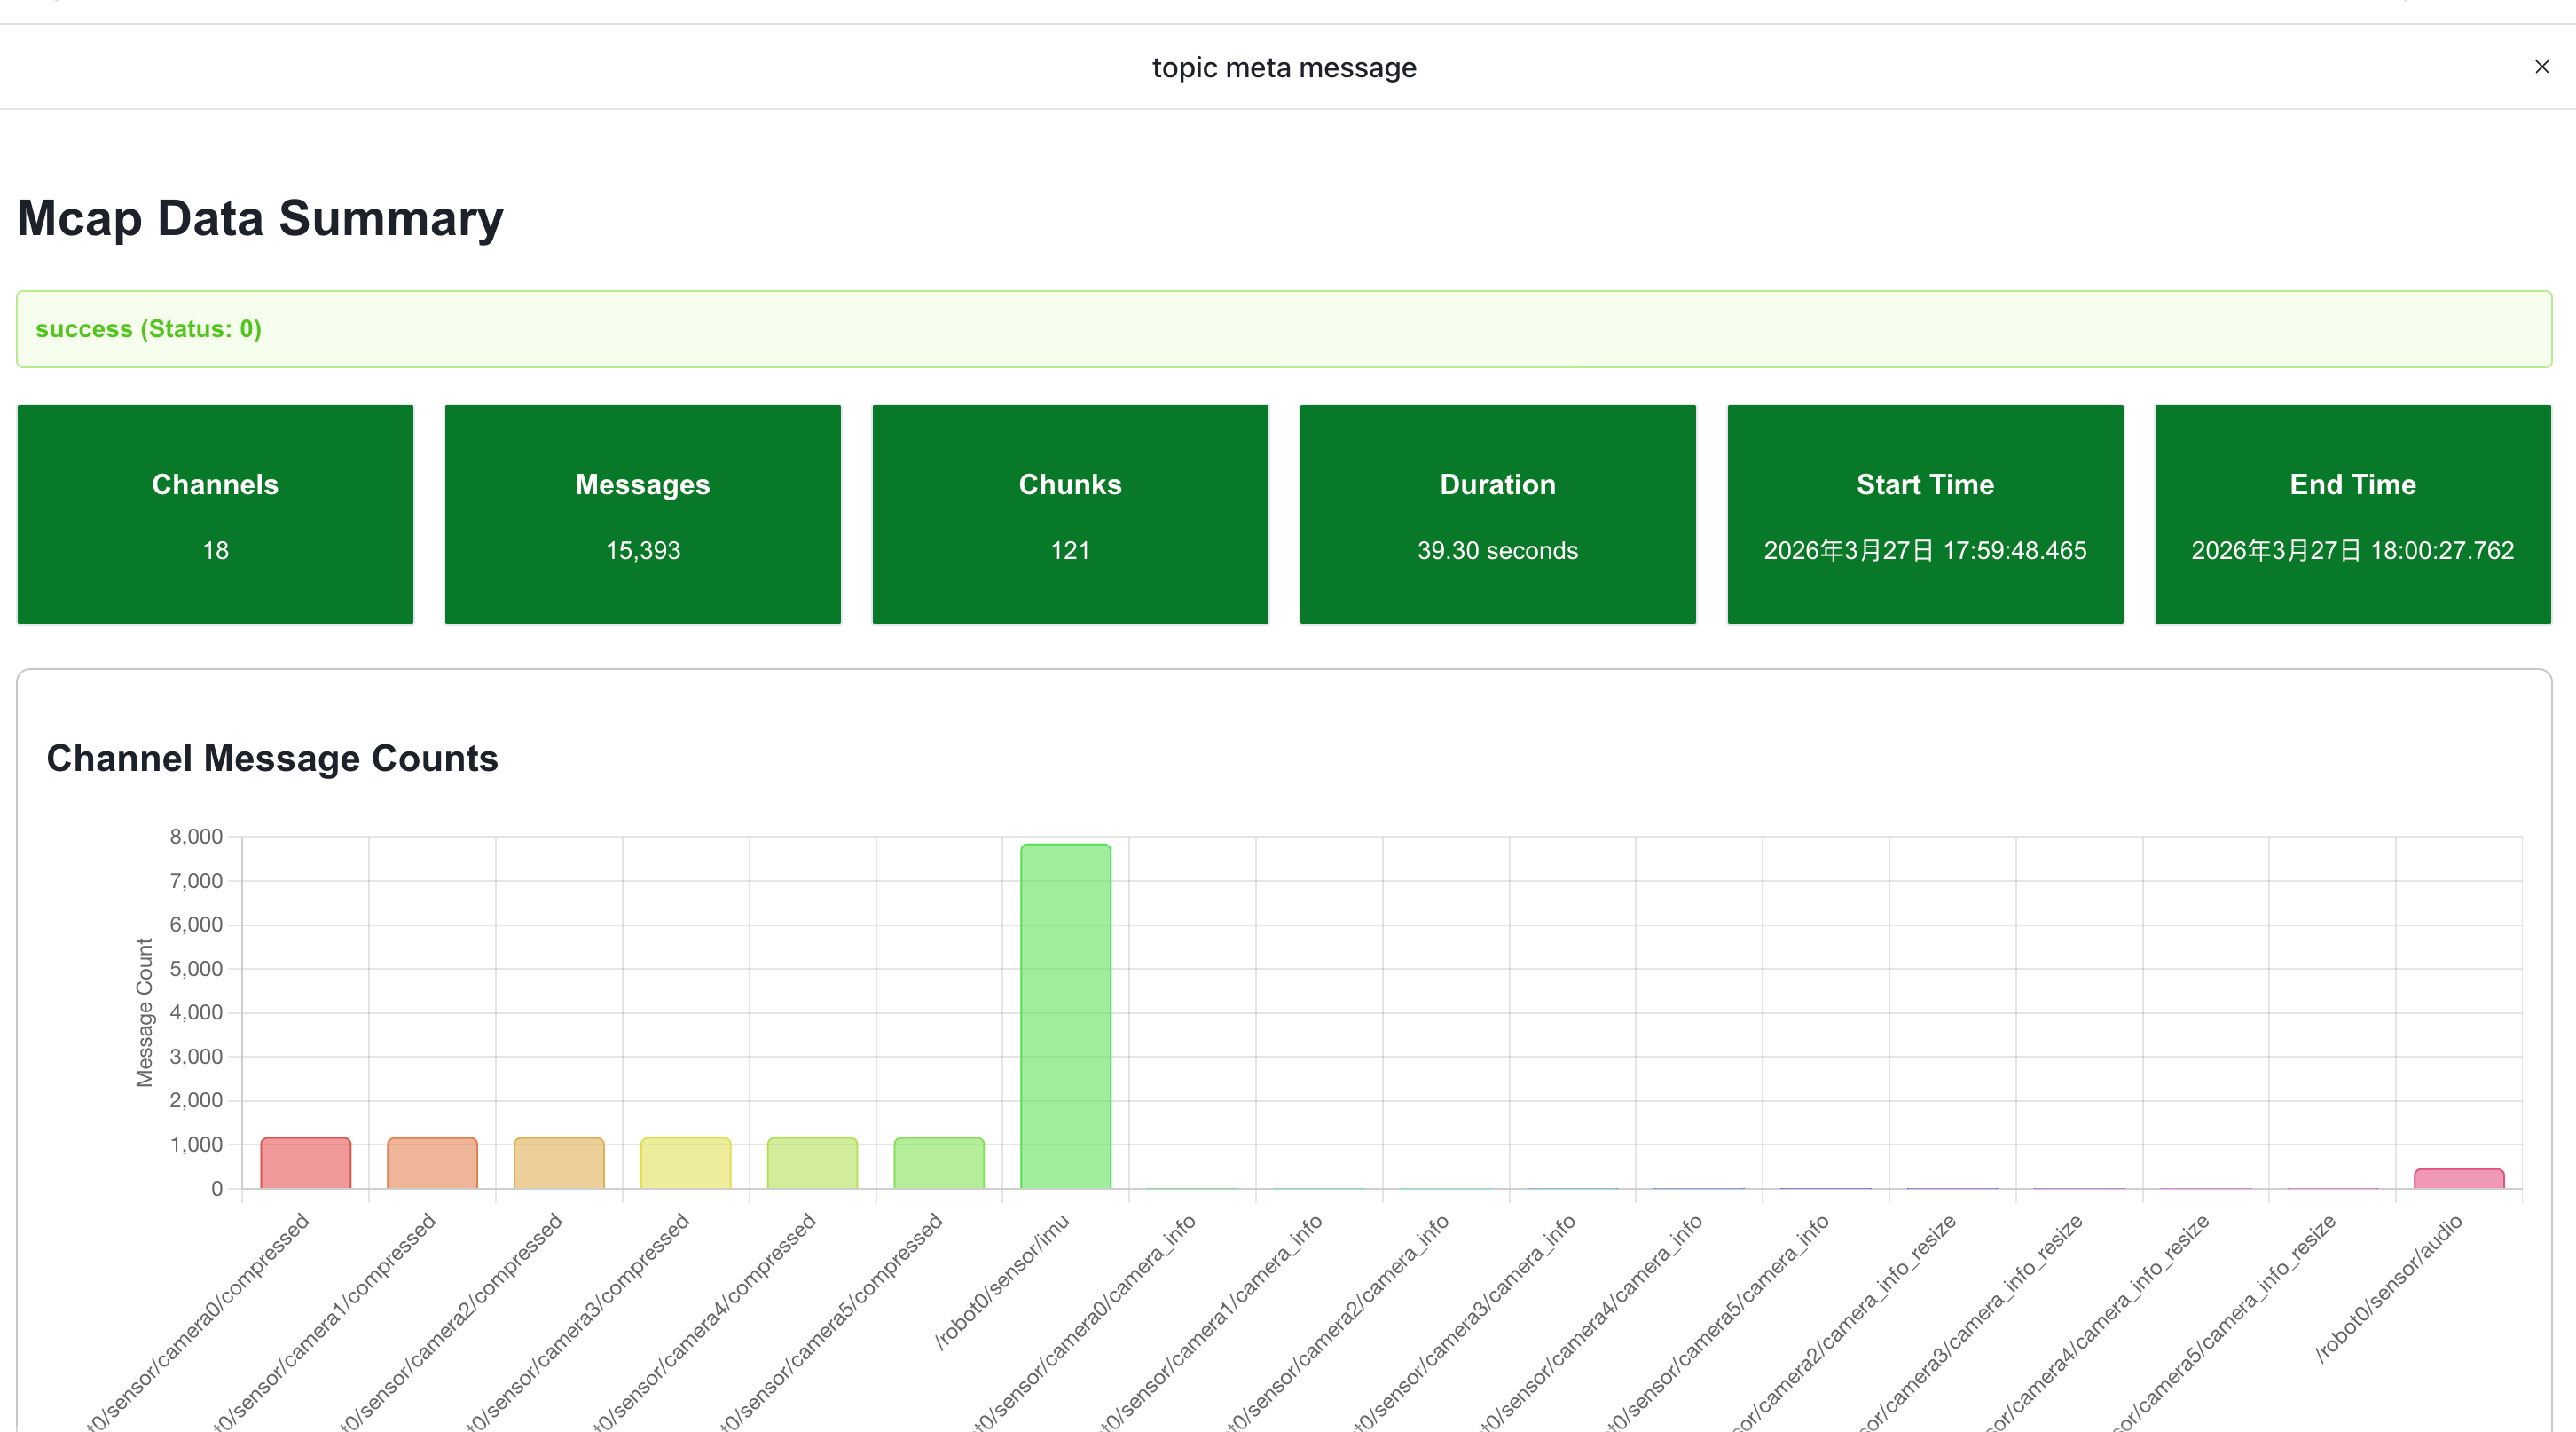
Task: Click the '5,000' y-axis tick label
Action: pyautogui.click(x=196, y=968)
